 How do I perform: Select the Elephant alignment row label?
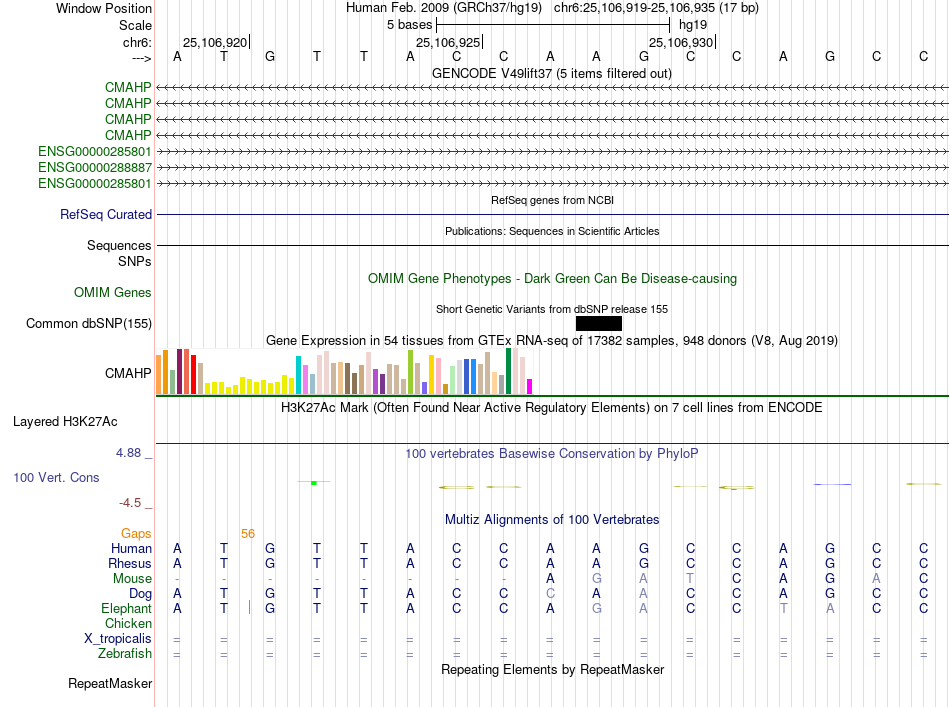[x=126, y=608]
